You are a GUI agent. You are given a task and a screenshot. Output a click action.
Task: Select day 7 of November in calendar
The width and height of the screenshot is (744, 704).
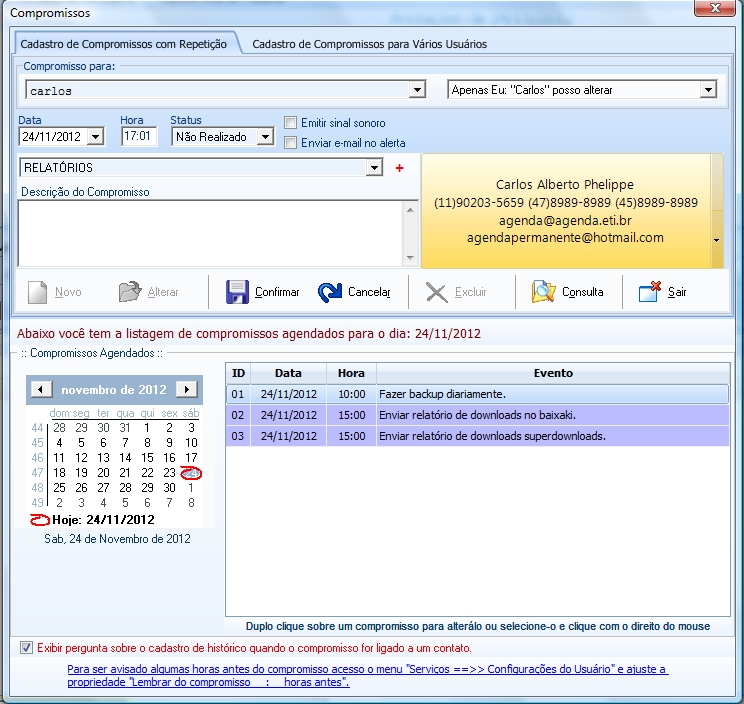tap(125, 443)
